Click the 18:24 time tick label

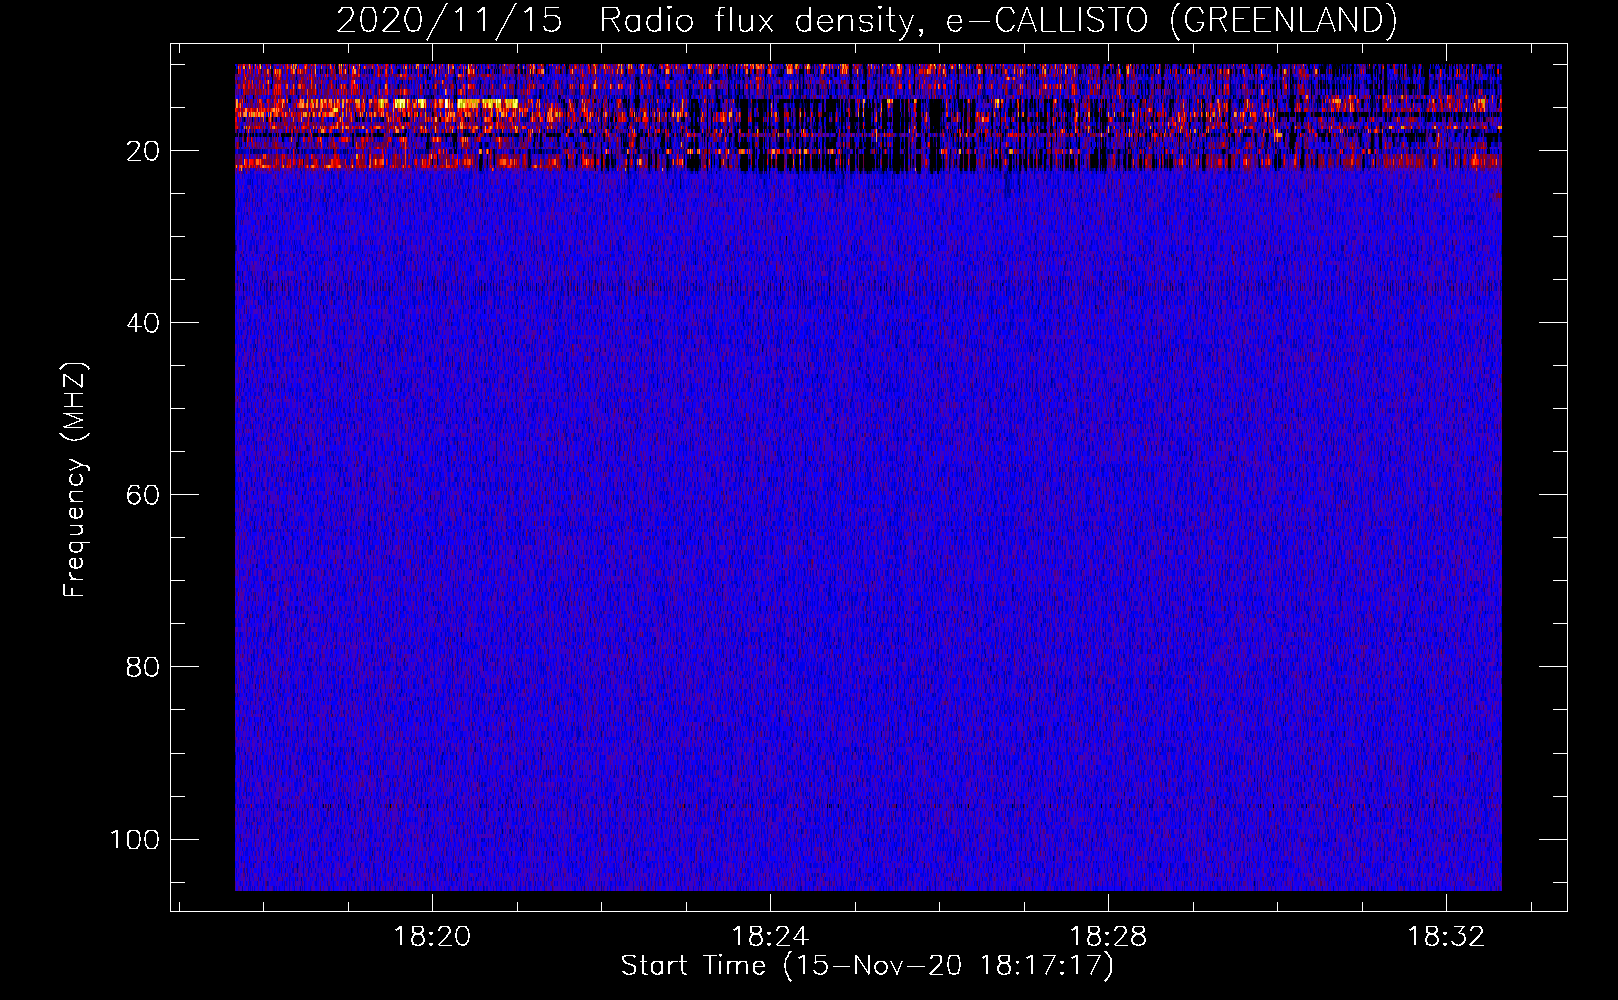(770, 937)
